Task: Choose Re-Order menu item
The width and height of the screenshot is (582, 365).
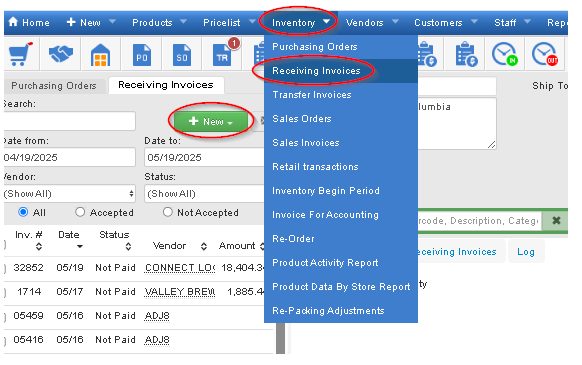Action: coord(341,238)
